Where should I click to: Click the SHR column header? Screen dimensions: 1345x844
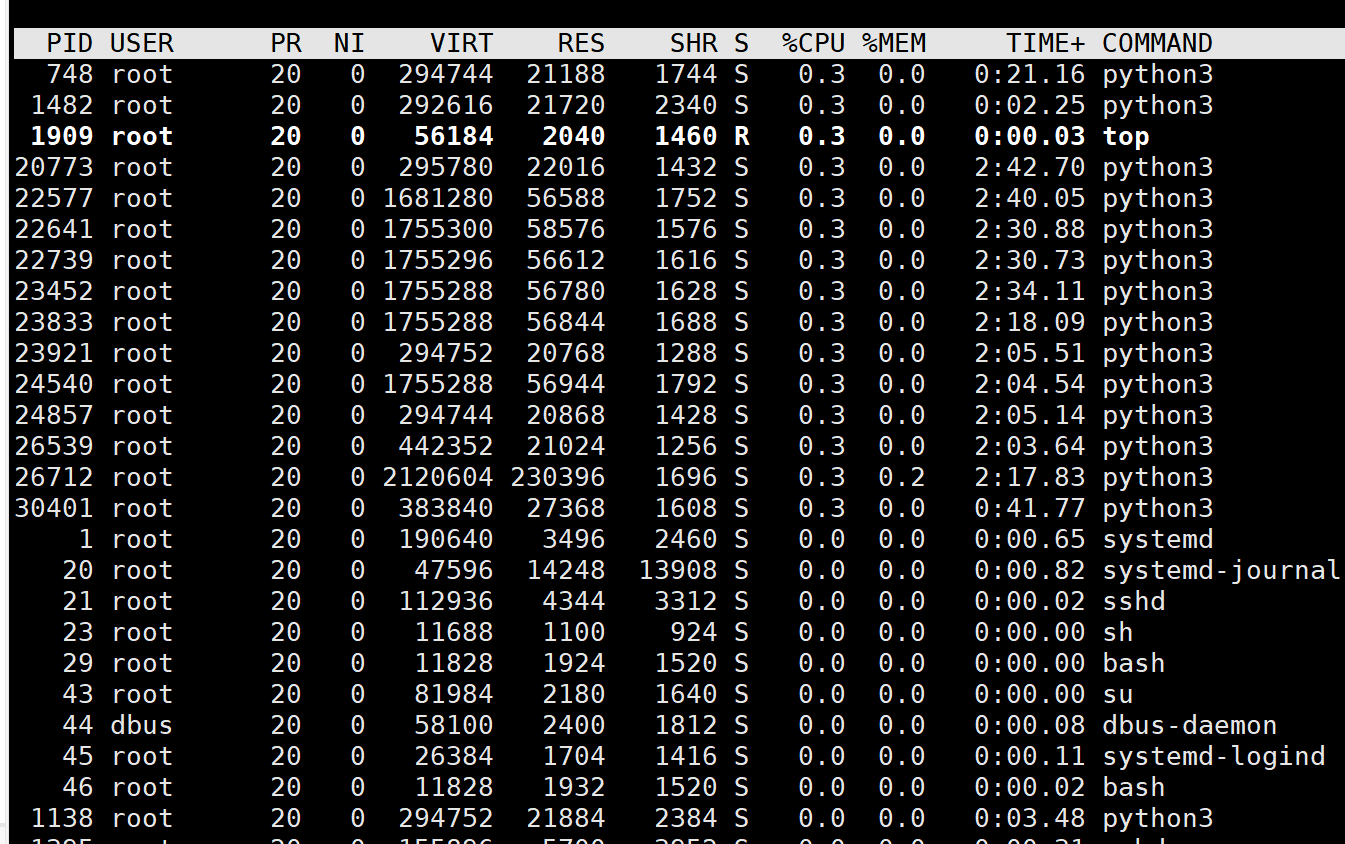tap(694, 43)
